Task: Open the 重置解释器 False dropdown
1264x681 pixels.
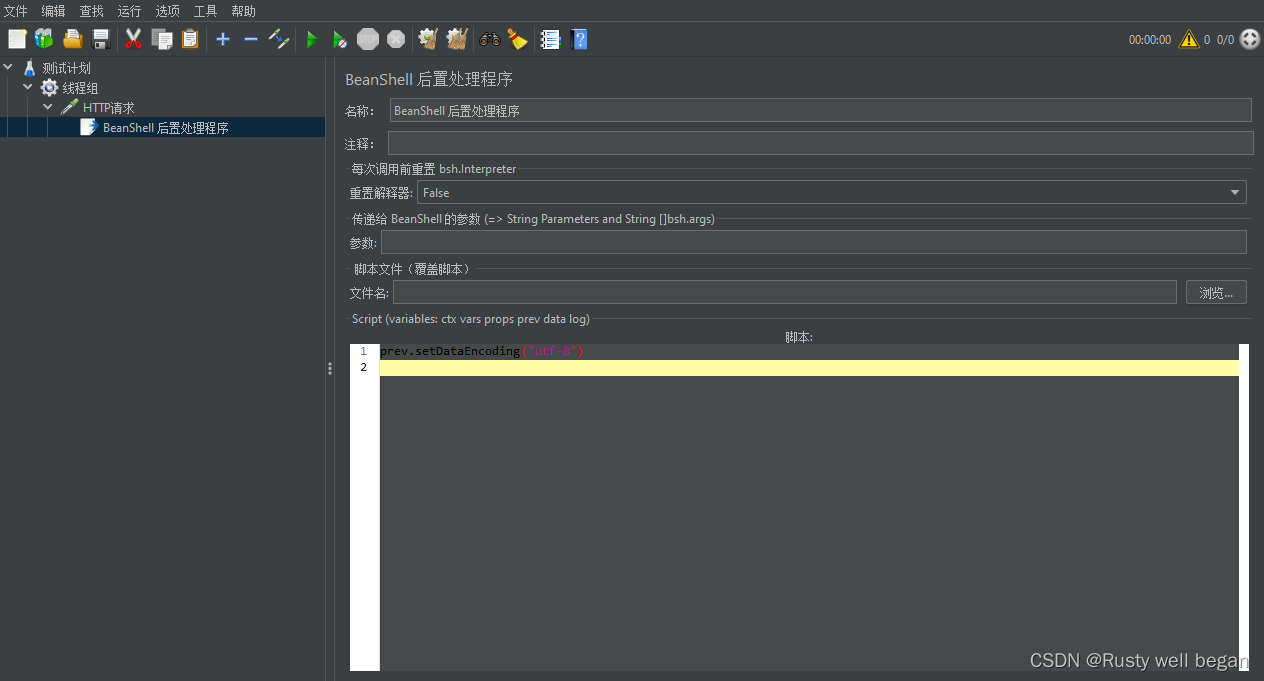Action: pyautogui.click(x=831, y=192)
